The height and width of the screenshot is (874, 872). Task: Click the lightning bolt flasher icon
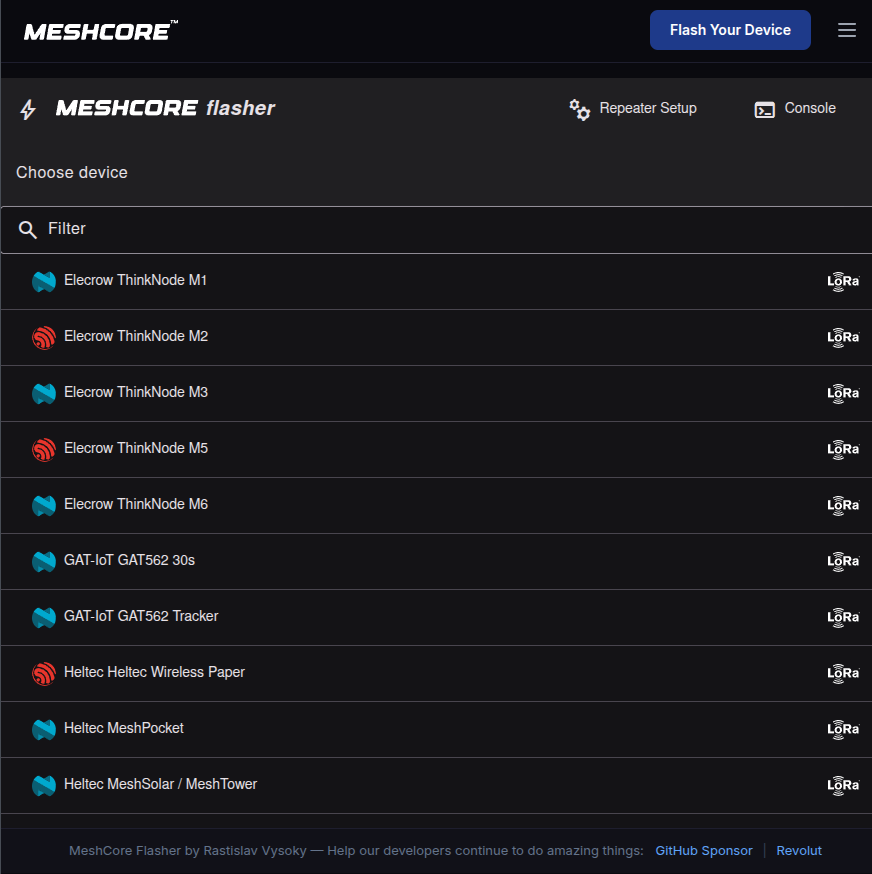point(28,109)
